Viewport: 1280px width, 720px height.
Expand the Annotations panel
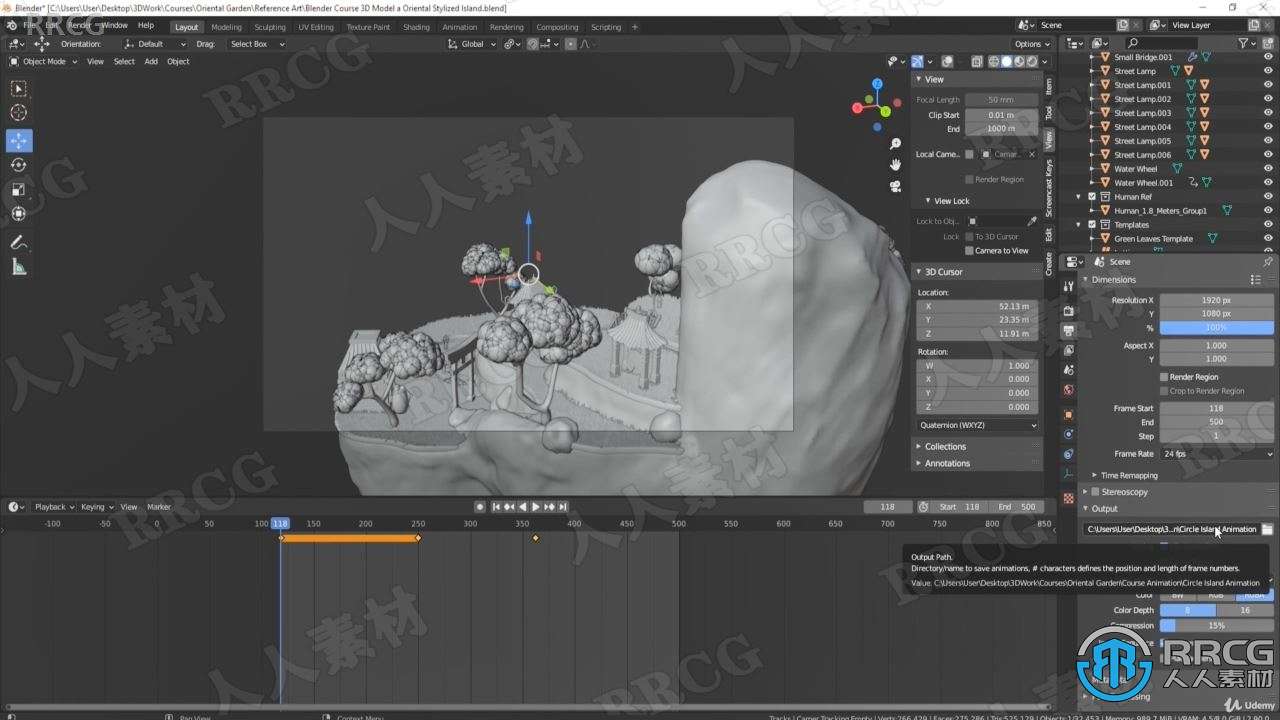947,464
